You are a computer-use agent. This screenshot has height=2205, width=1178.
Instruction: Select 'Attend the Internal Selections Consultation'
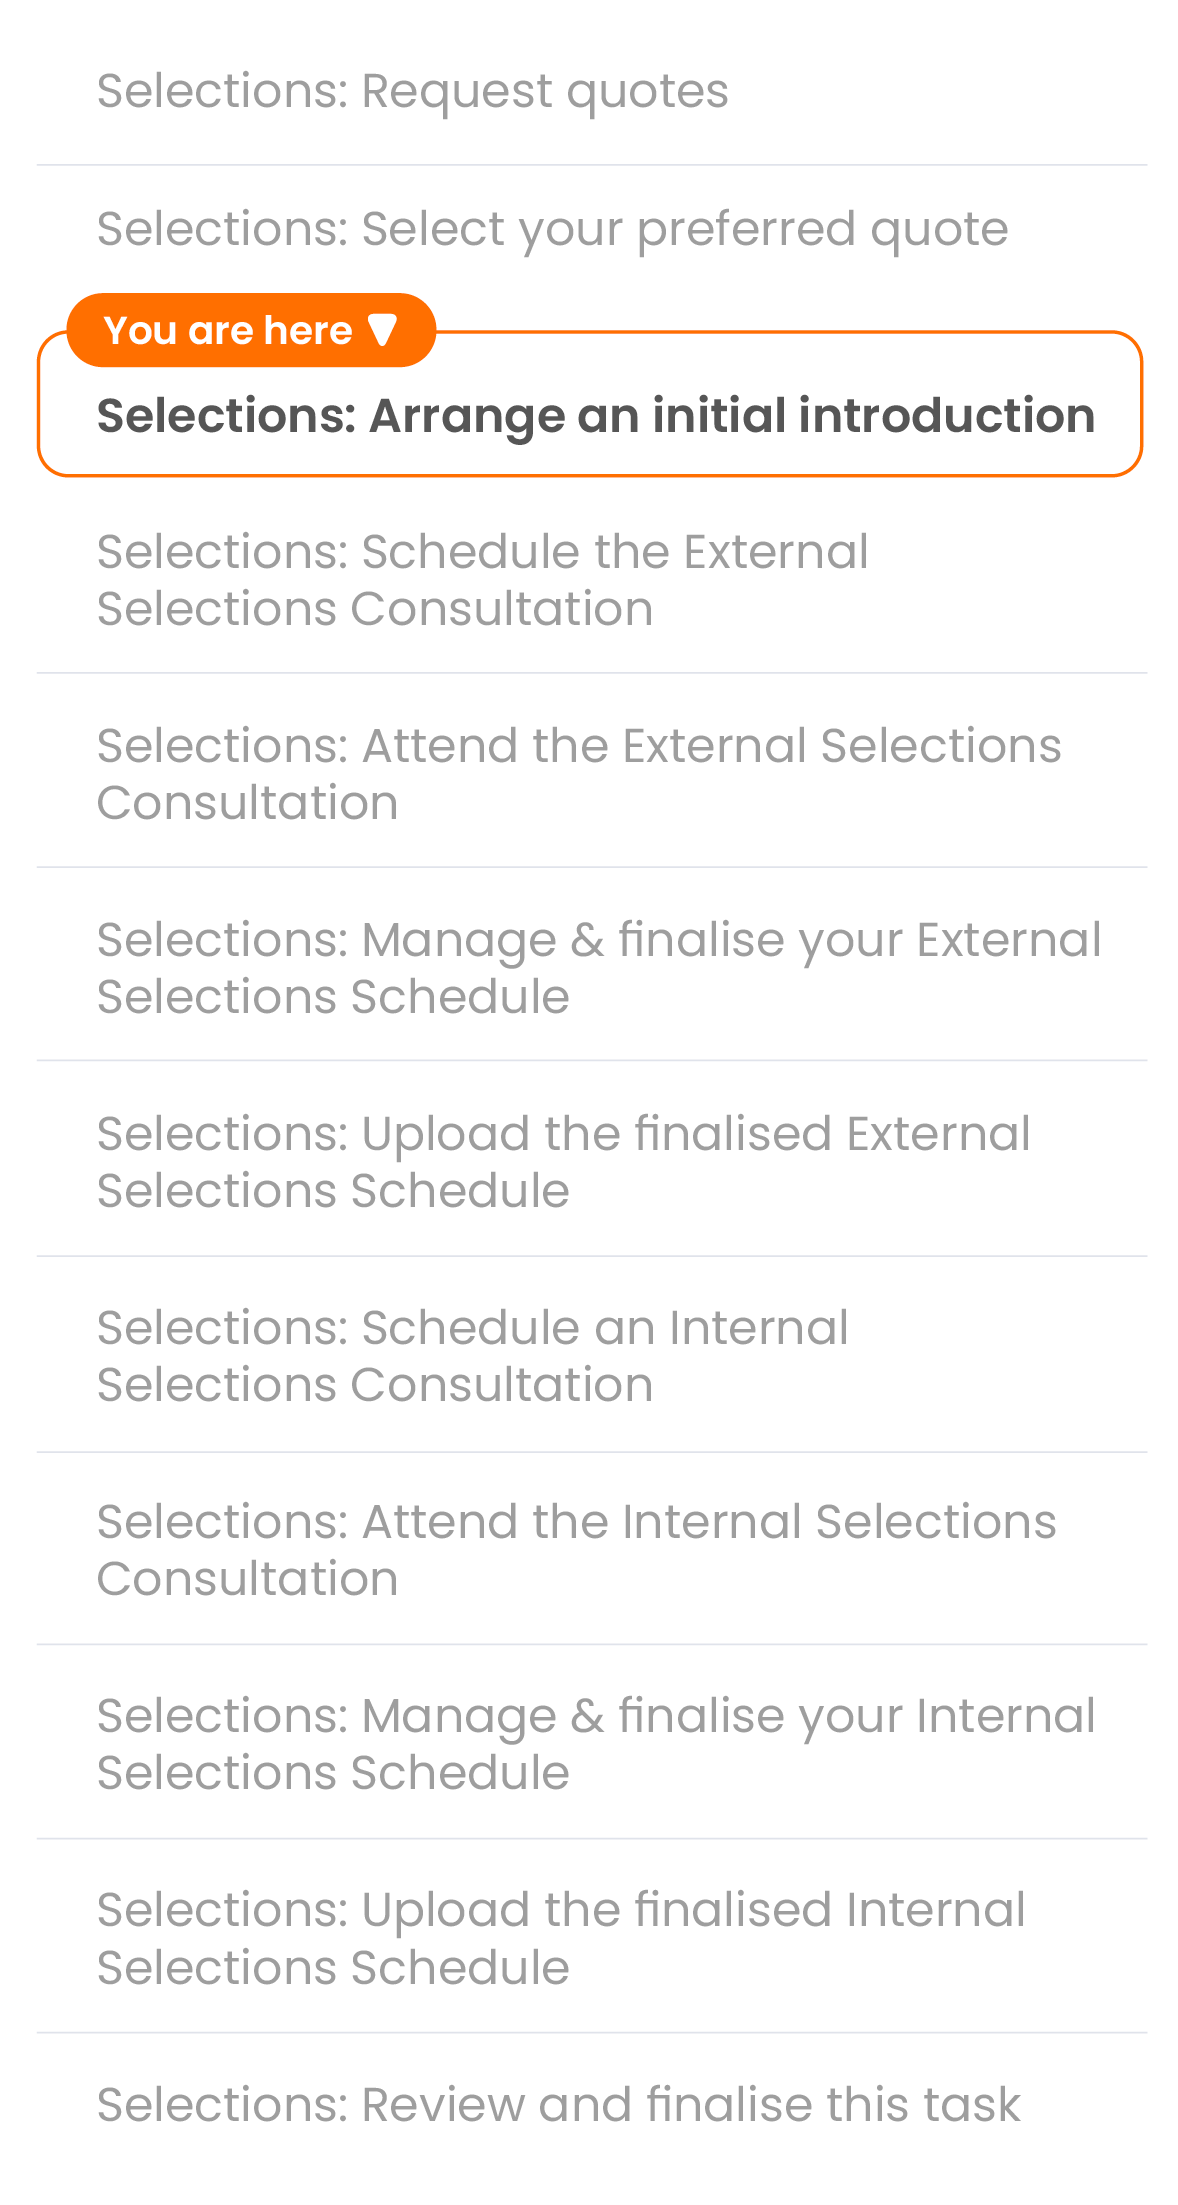(x=576, y=1550)
